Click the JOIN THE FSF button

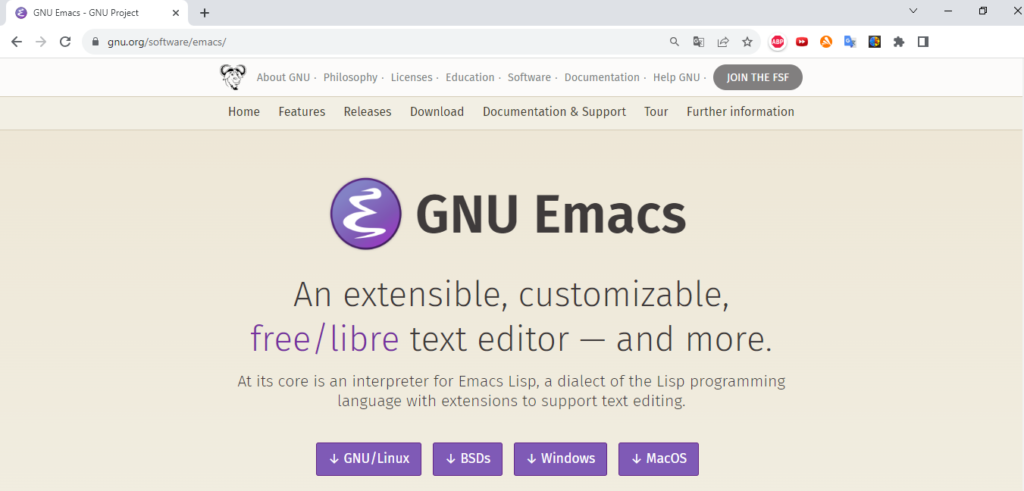[758, 77]
